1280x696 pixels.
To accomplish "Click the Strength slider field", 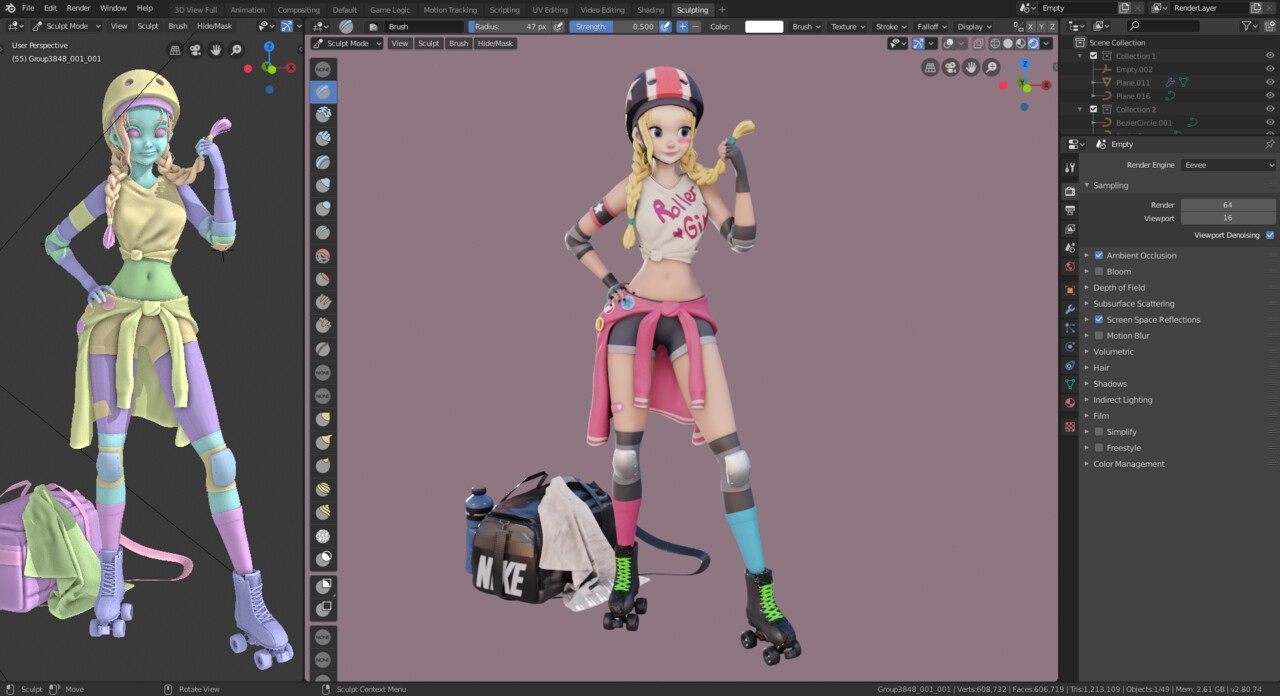I will [x=614, y=27].
